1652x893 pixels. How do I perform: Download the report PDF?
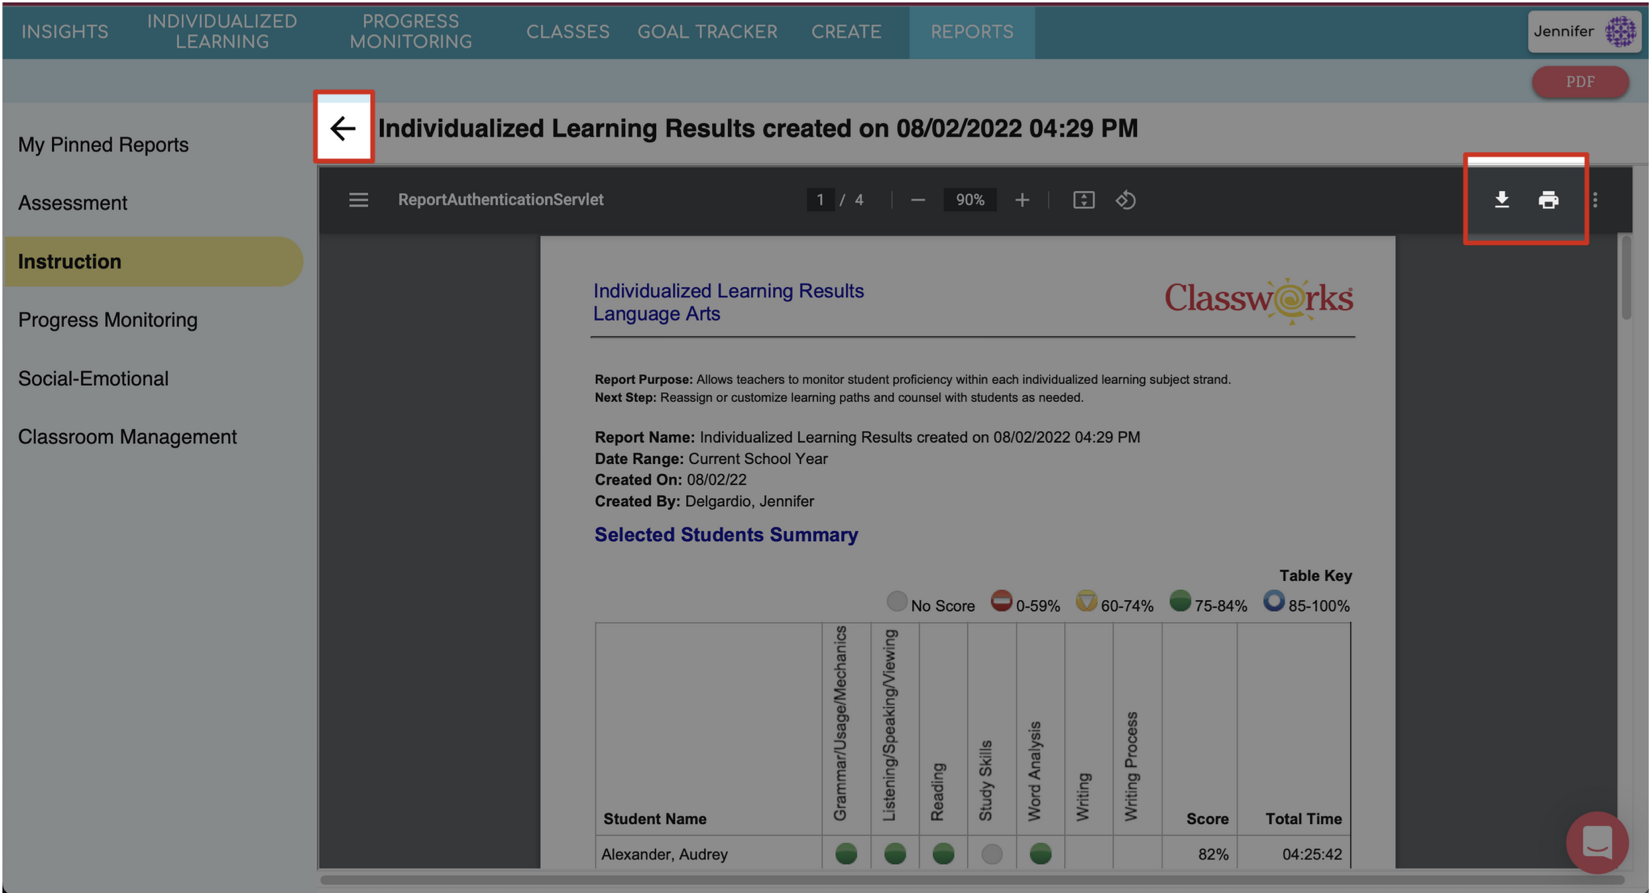1501,200
